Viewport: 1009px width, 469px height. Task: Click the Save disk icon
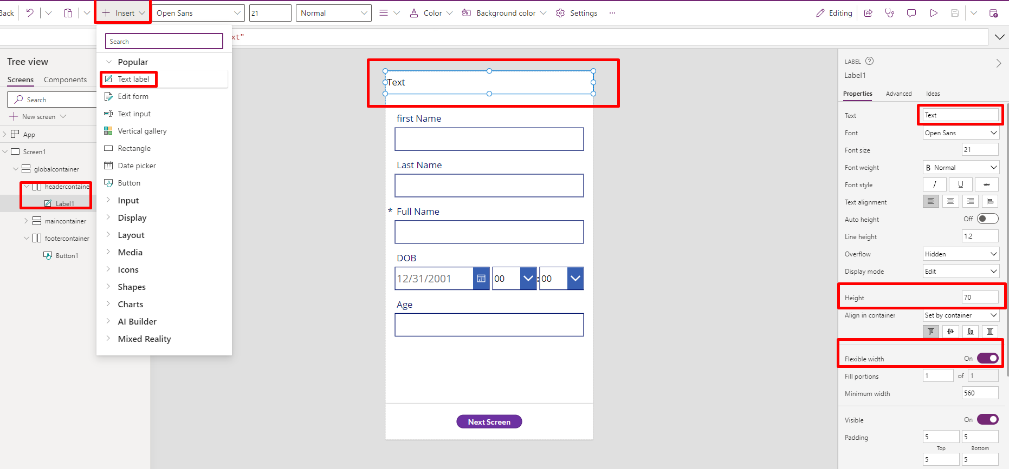coord(955,13)
